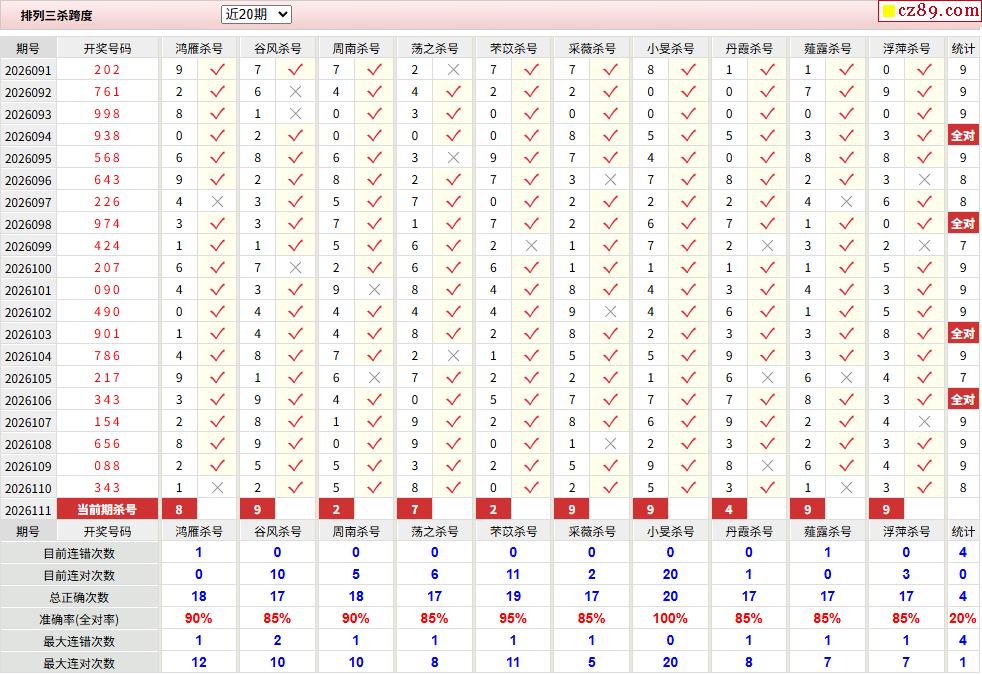Click the 全对 badge in row 2026106
The width and height of the screenshot is (982, 675).
click(963, 399)
